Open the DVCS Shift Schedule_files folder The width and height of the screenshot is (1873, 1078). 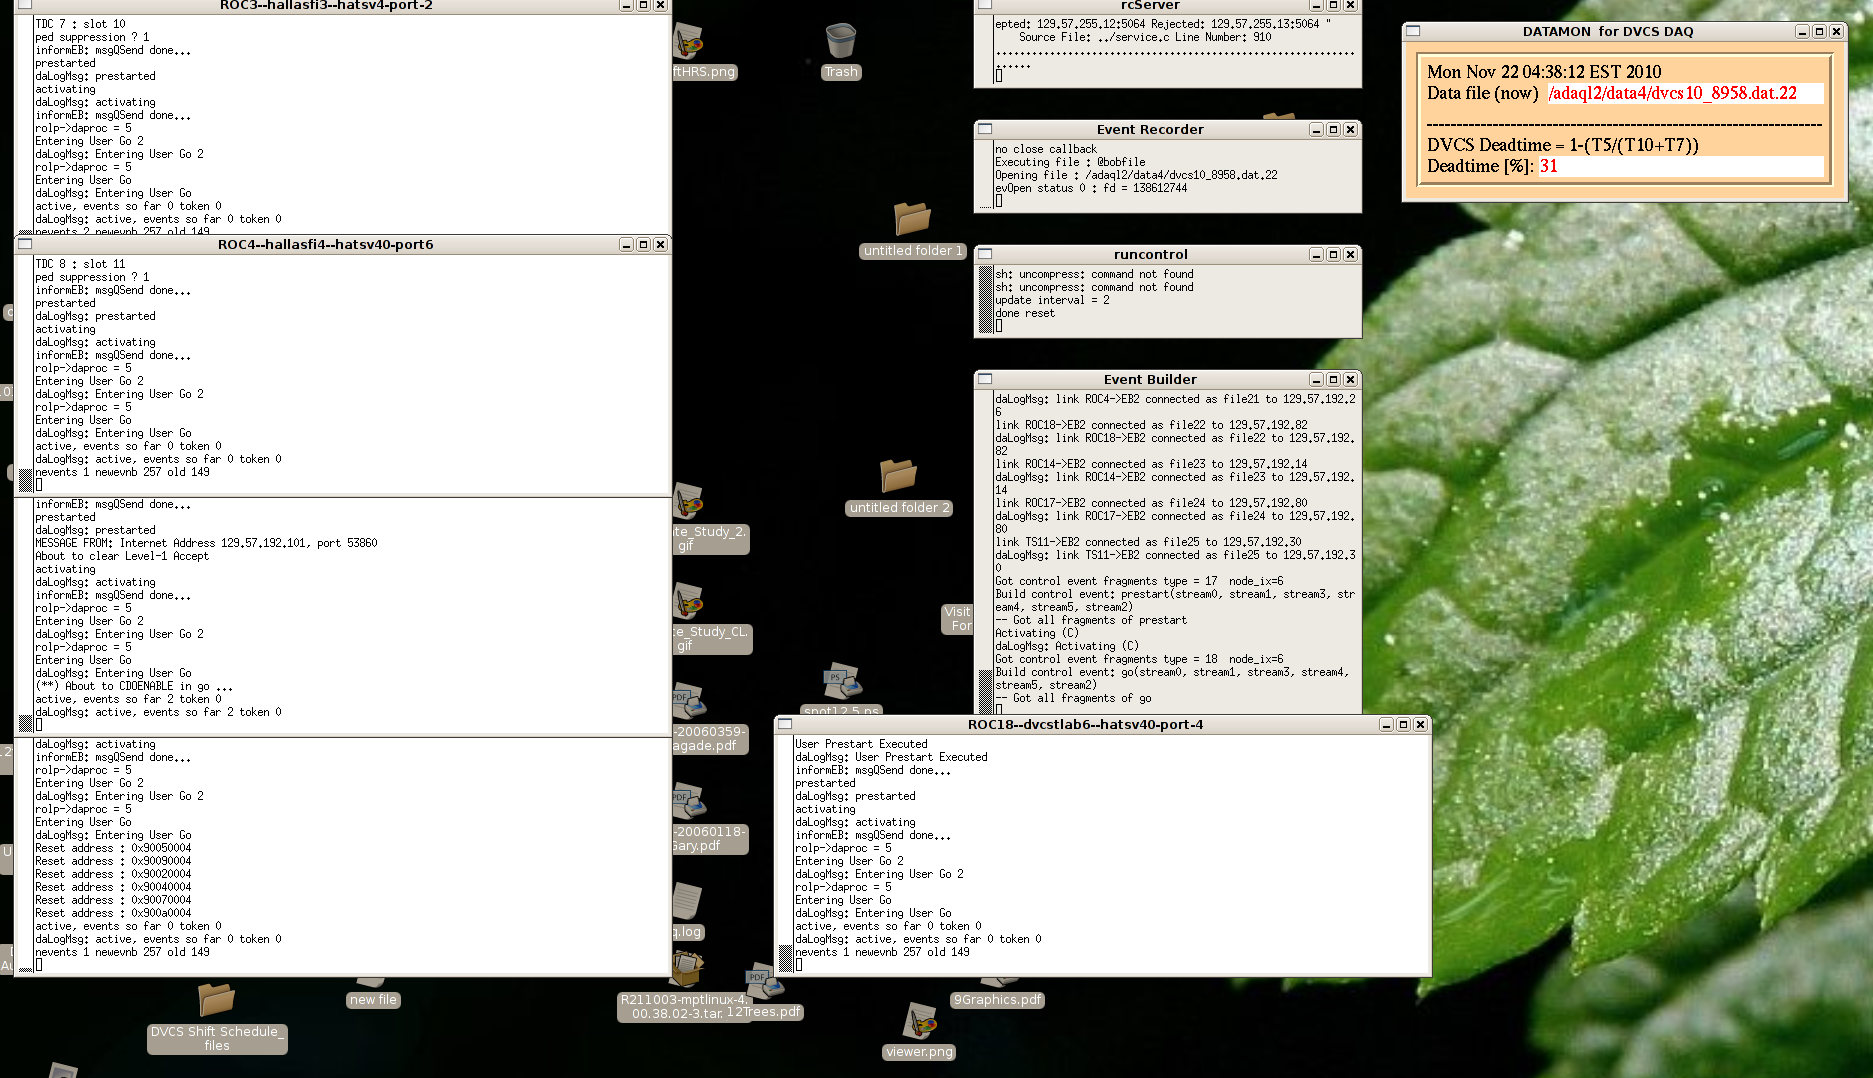[216, 1000]
